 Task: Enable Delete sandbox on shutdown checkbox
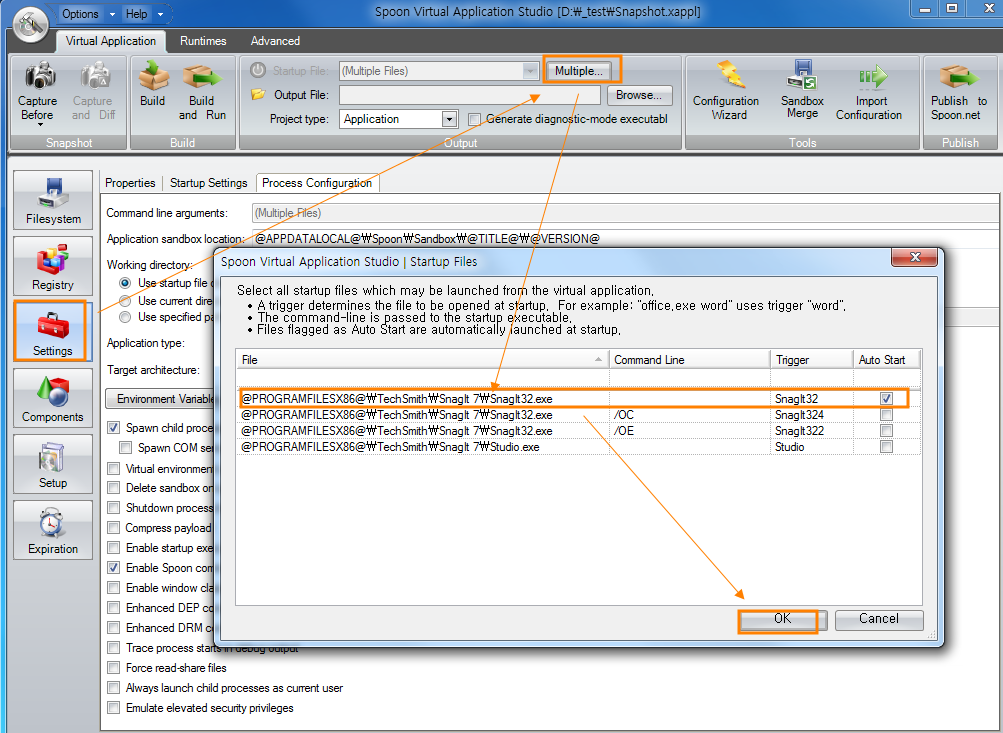[113, 487]
